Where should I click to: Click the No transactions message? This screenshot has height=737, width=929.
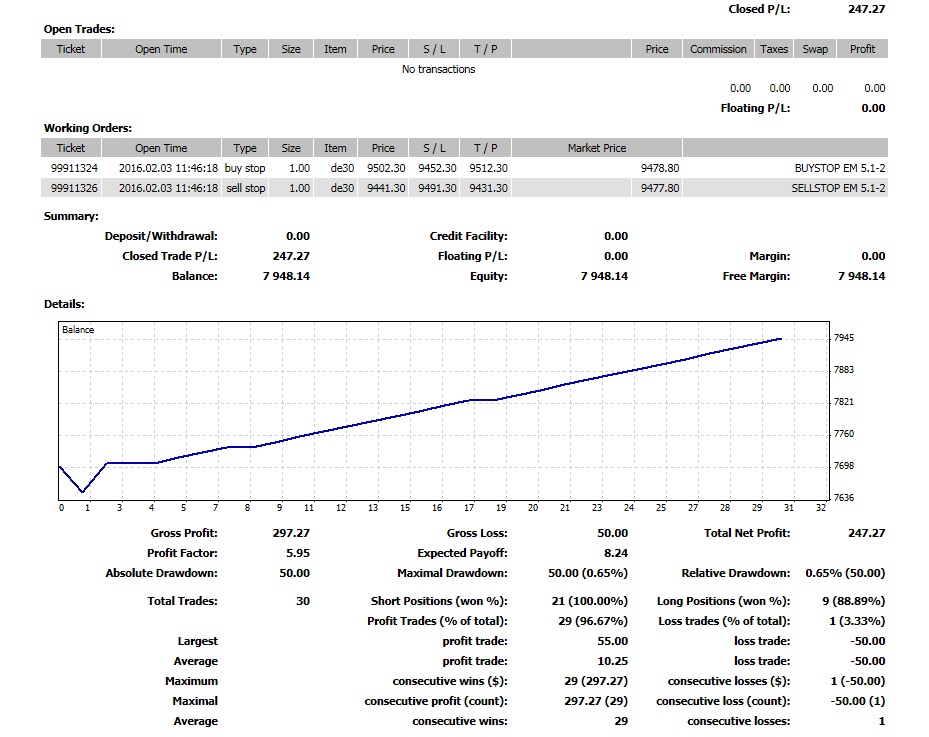438,69
